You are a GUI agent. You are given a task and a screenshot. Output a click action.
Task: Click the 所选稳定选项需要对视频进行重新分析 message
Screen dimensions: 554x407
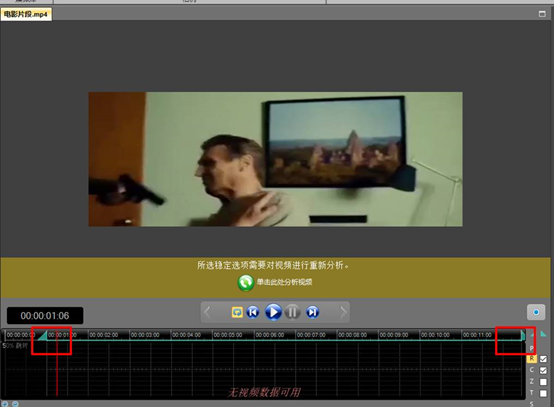click(272, 265)
